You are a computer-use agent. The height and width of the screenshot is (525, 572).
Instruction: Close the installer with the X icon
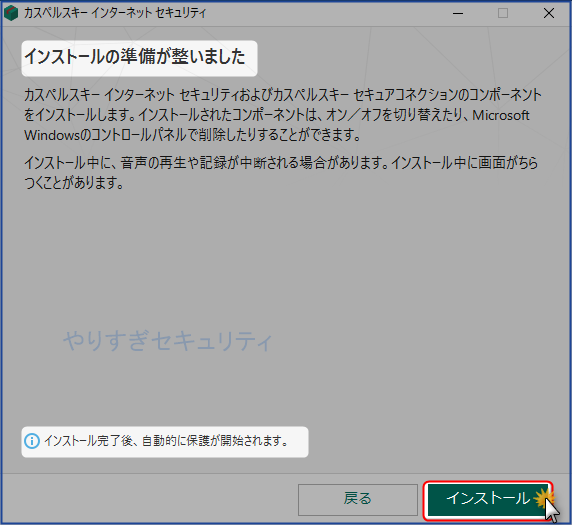click(x=549, y=13)
